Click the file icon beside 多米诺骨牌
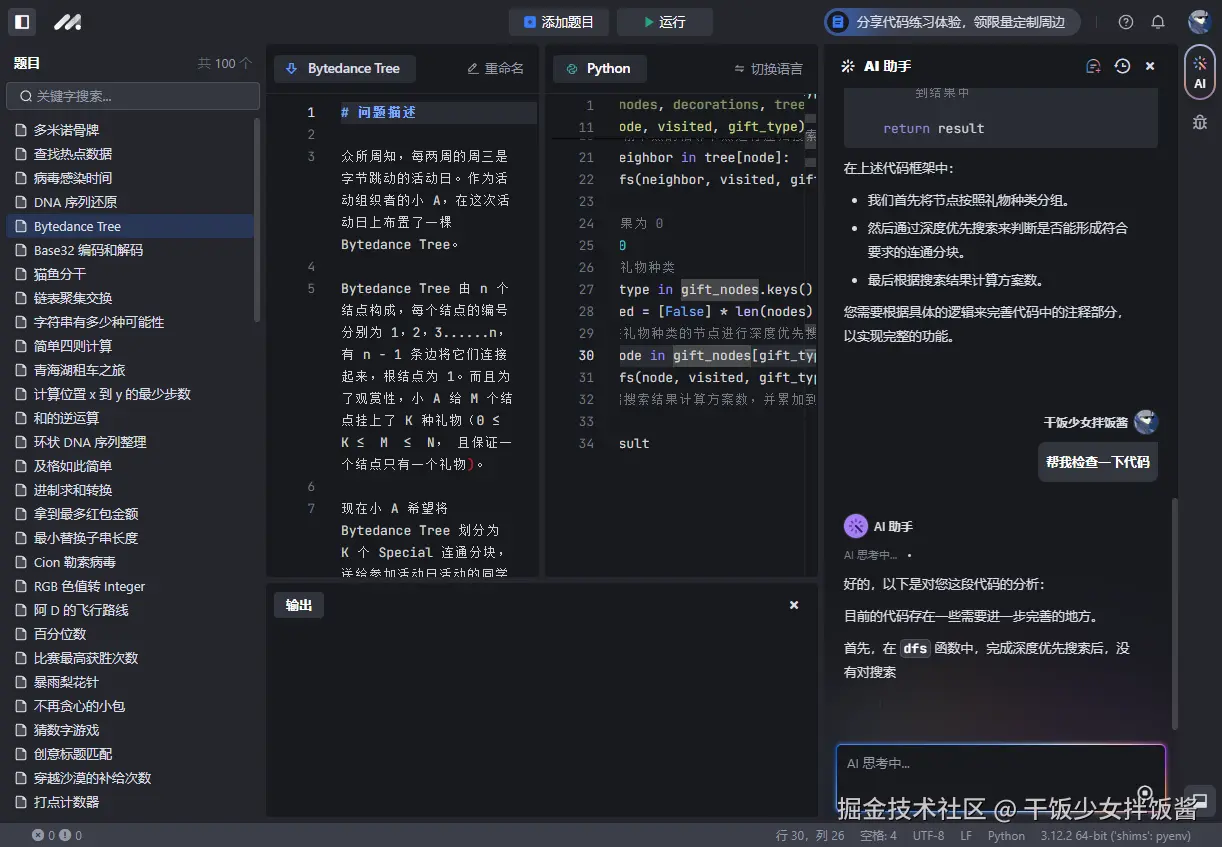Viewport: 1222px width, 847px height. pyautogui.click(x=20, y=130)
